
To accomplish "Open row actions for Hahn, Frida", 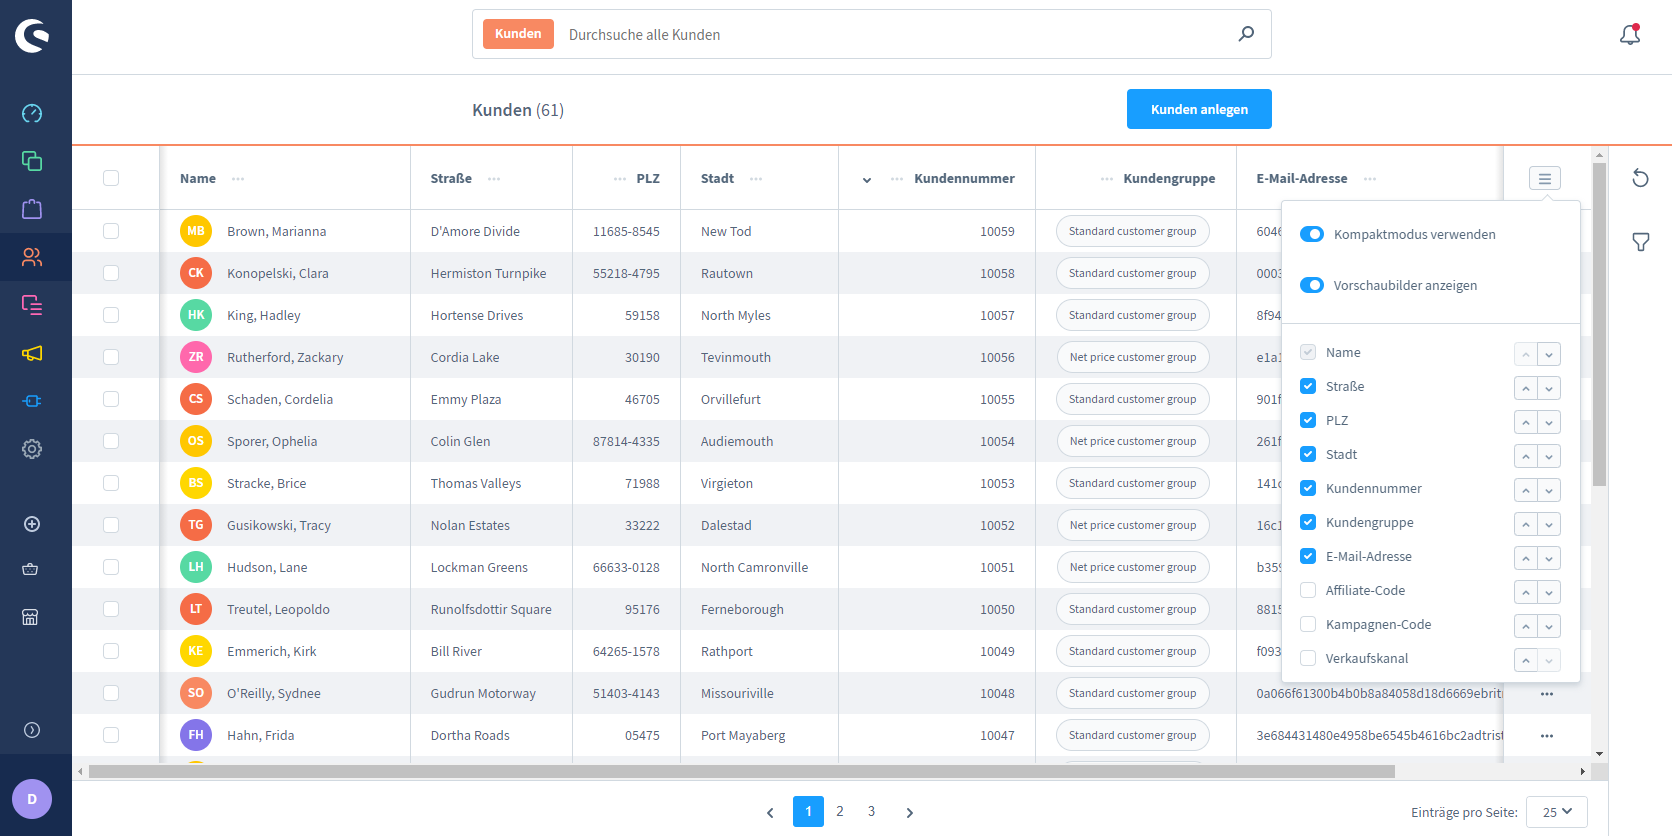I will point(1547,736).
